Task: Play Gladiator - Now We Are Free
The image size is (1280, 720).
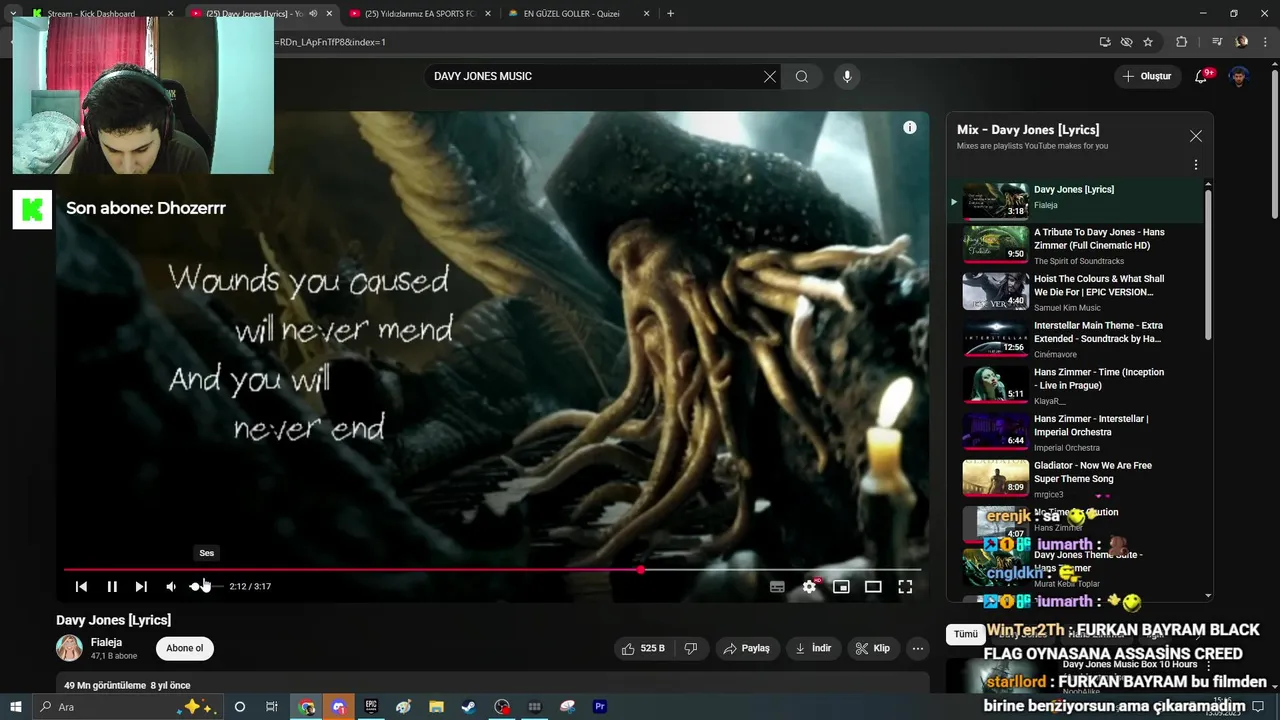Action: click(1075, 478)
